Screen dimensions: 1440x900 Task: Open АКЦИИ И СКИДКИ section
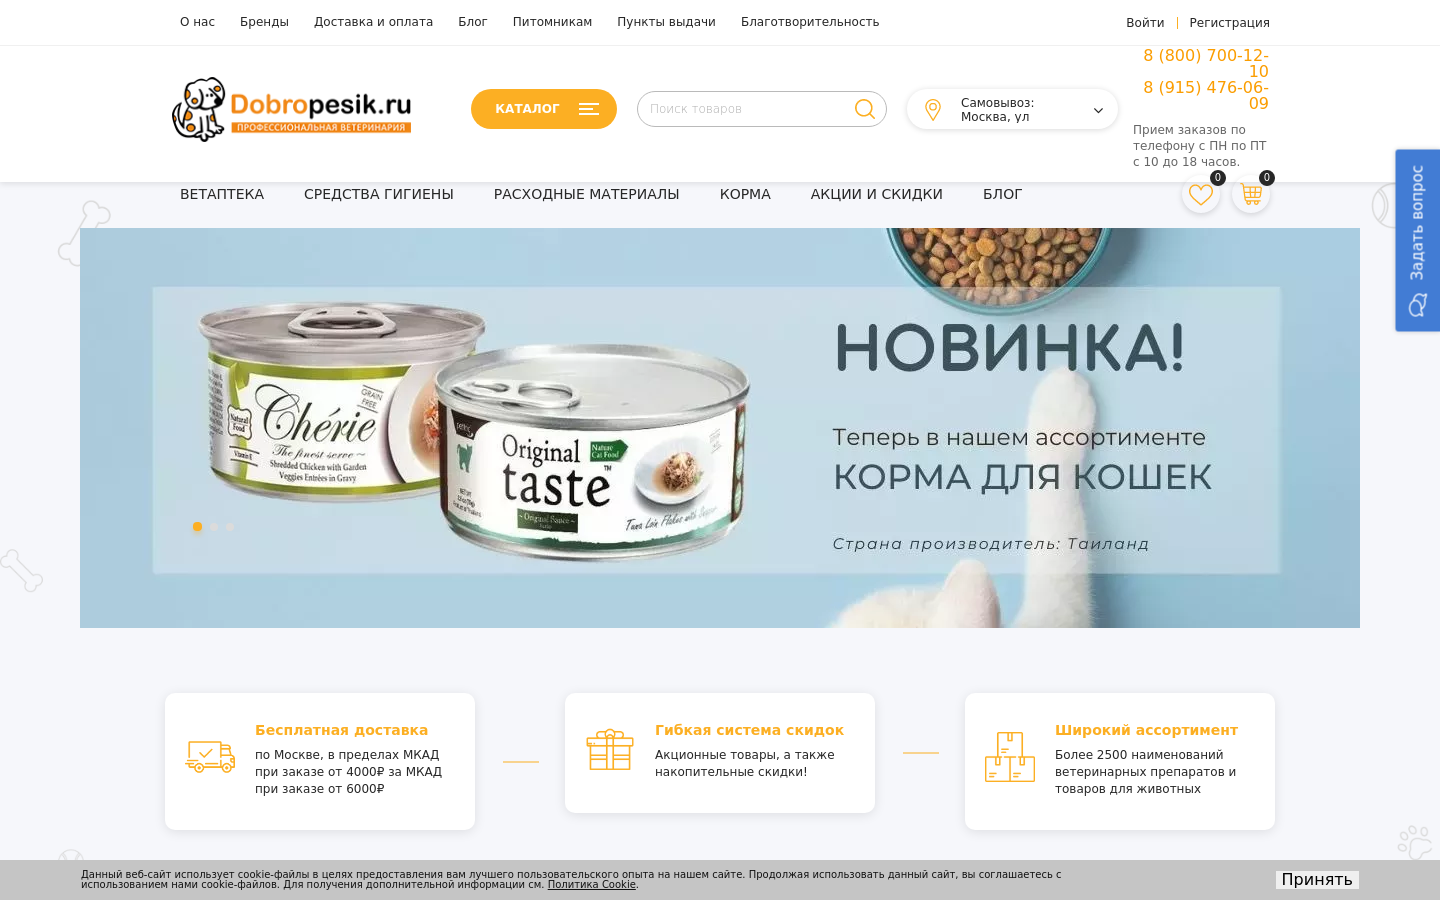[x=877, y=194]
